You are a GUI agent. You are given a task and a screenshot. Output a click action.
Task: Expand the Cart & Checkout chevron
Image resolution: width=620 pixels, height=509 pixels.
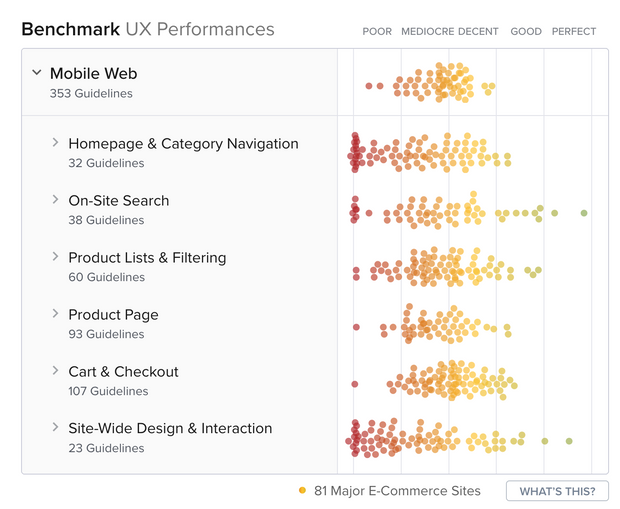[56, 371]
